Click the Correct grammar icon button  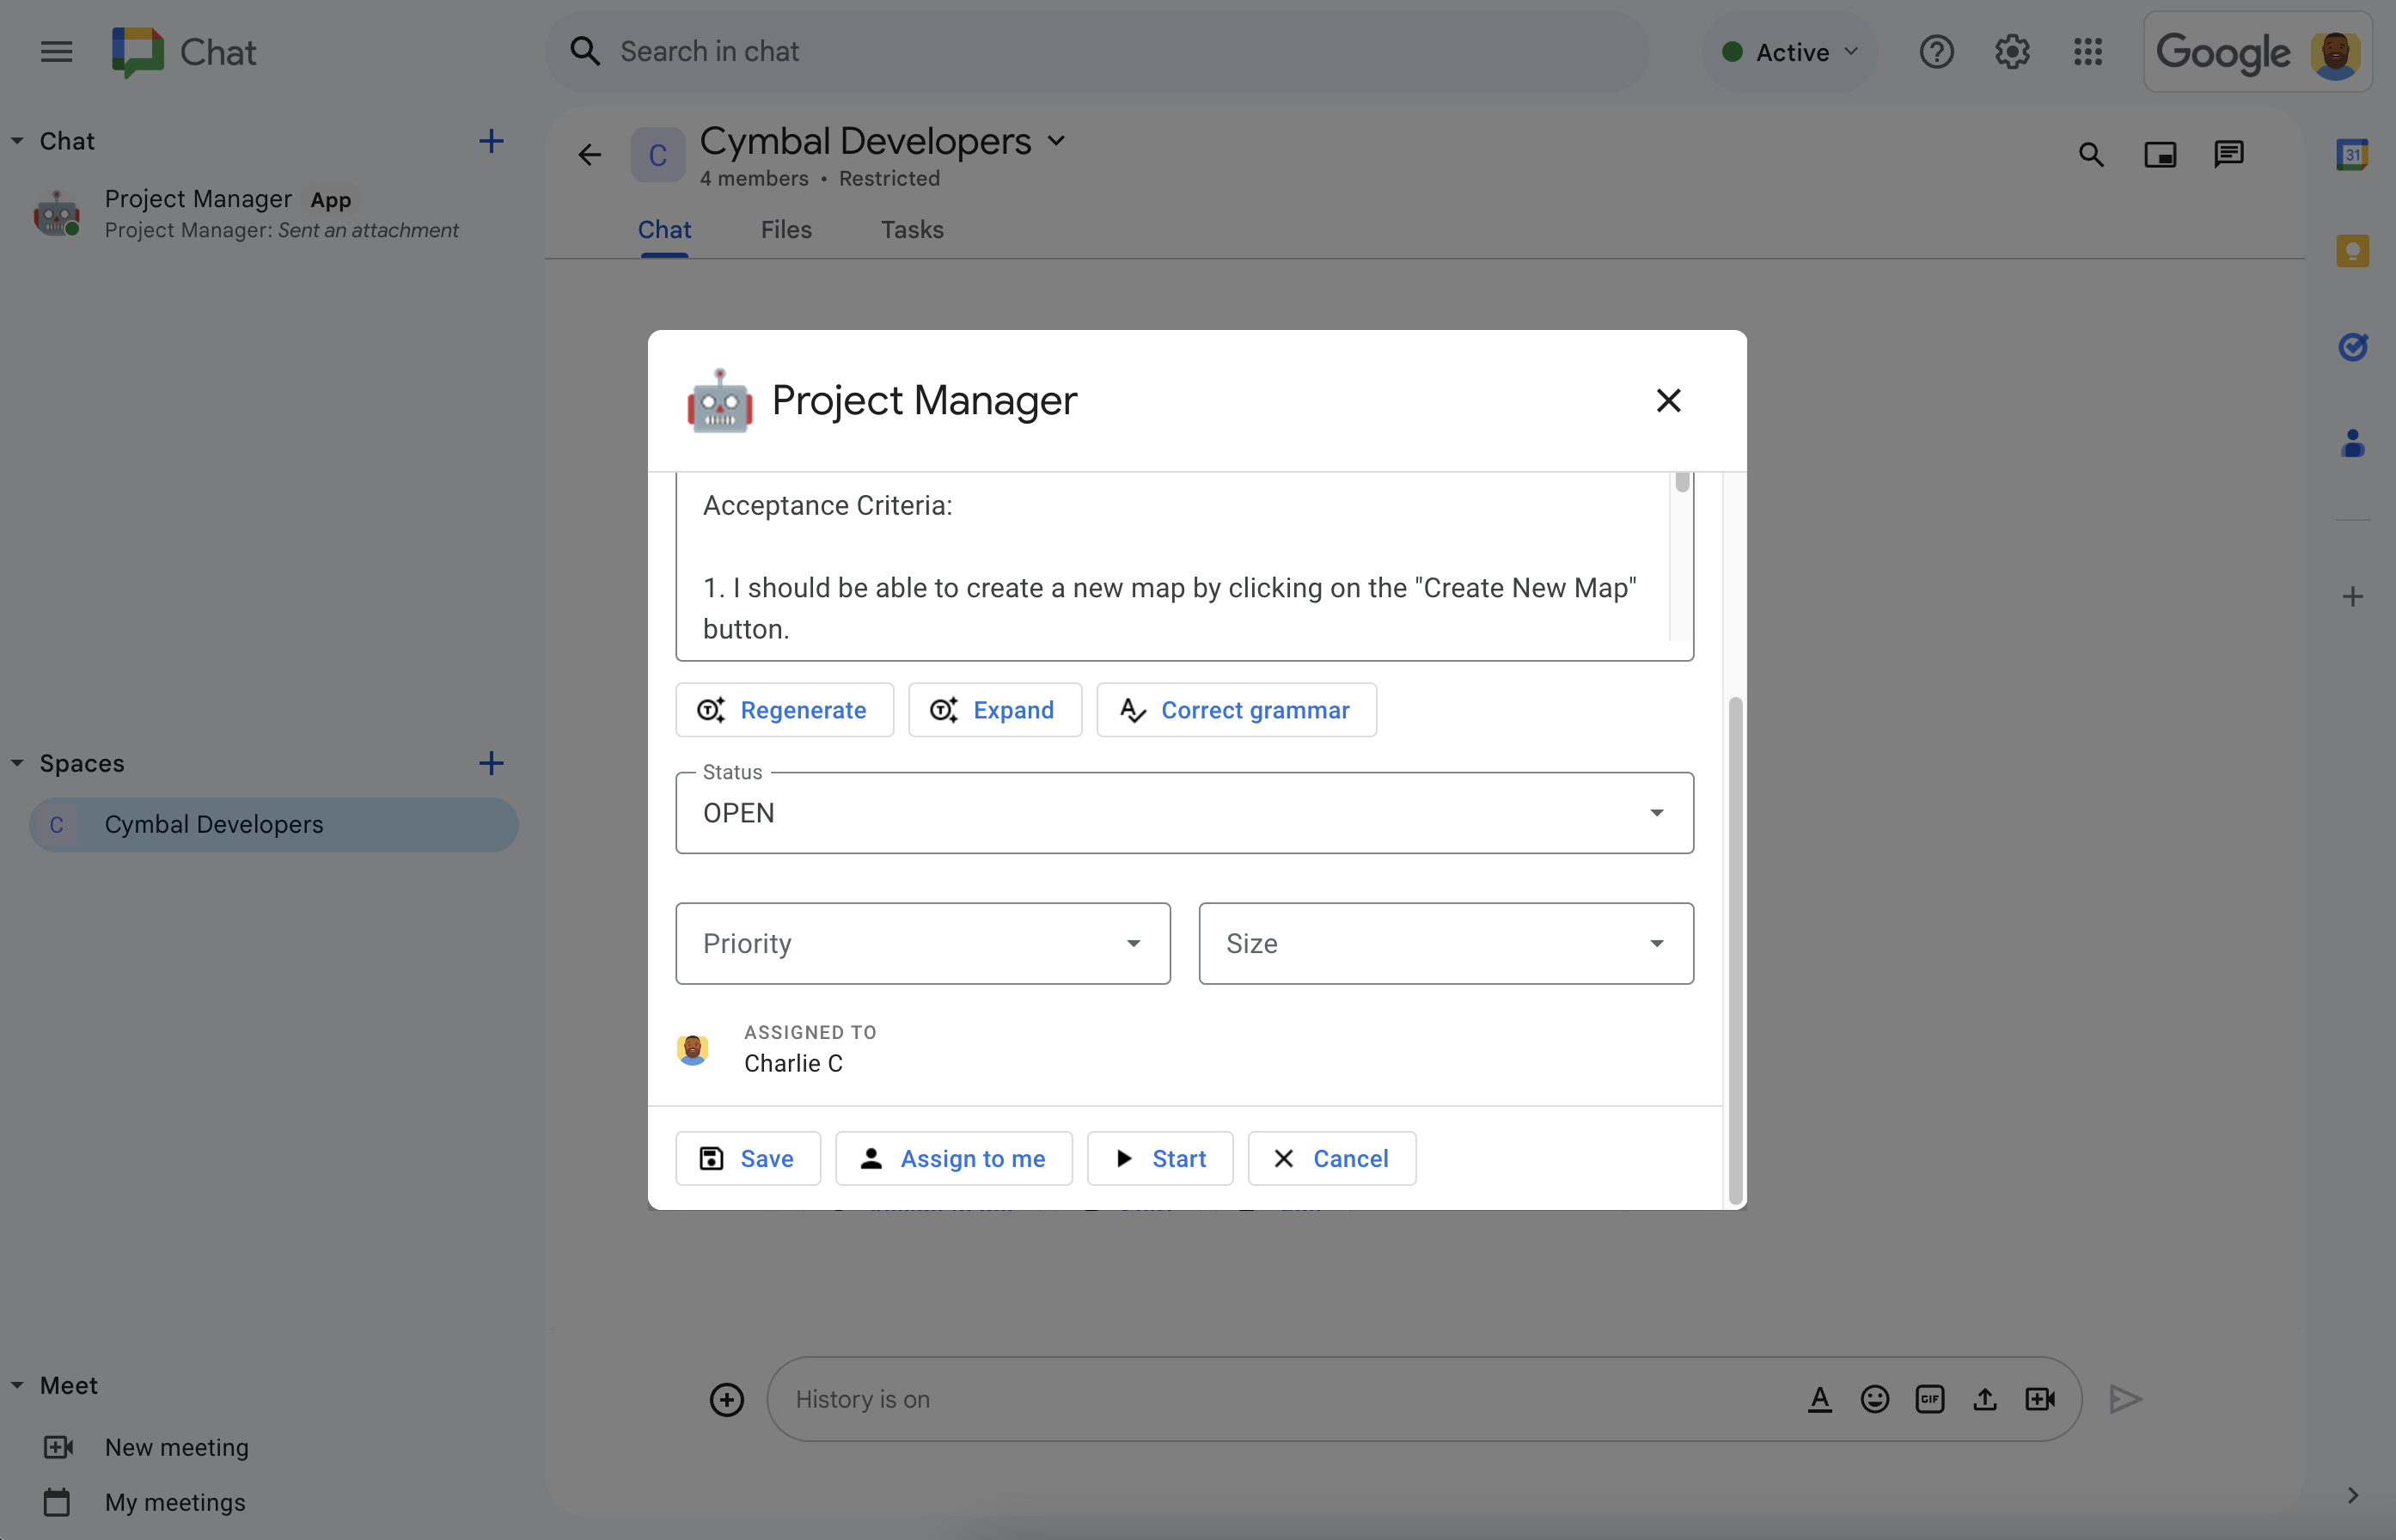pos(1134,709)
